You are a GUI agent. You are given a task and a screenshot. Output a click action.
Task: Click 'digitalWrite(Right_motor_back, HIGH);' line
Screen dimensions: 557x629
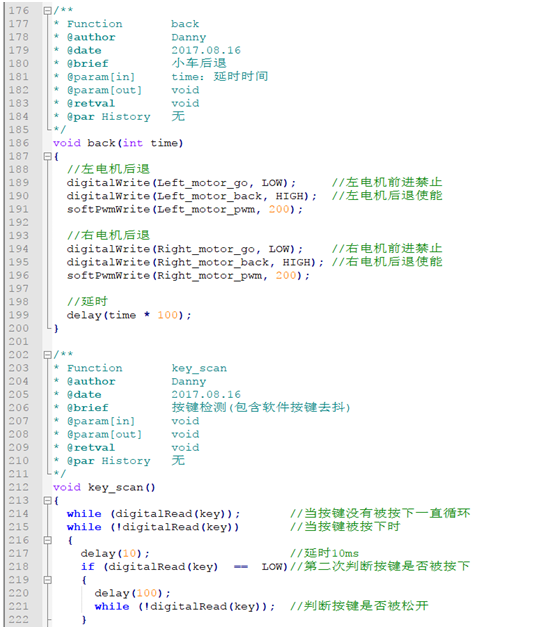[x=195, y=262]
